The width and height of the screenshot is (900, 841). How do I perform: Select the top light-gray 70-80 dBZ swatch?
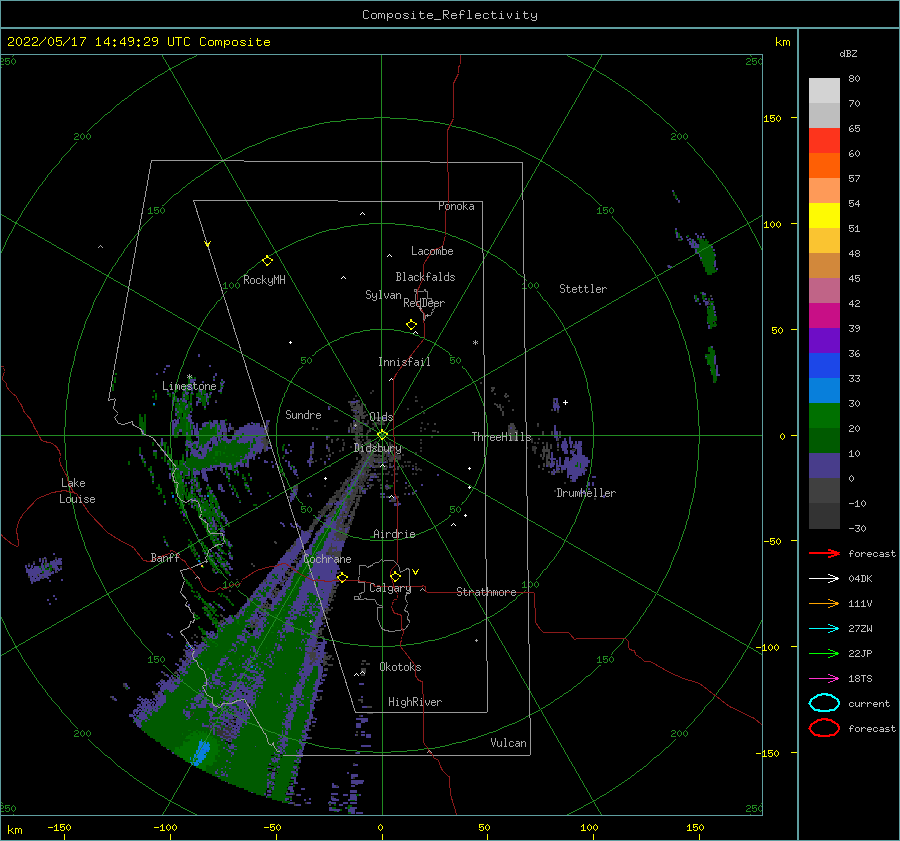pyautogui.click(x=824, y=91)
